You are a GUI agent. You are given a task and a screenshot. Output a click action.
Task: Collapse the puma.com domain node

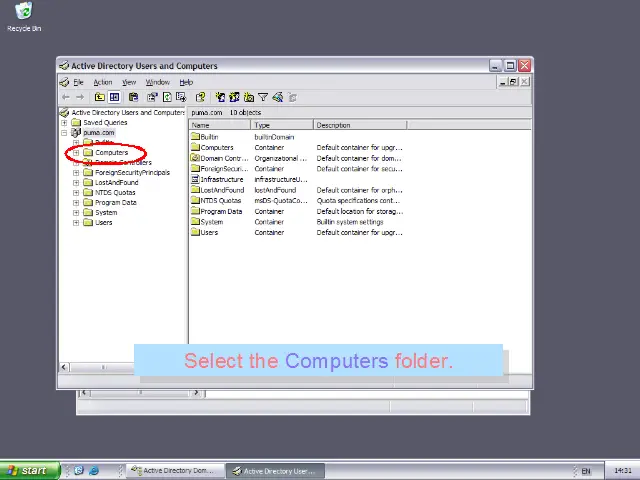64,133
